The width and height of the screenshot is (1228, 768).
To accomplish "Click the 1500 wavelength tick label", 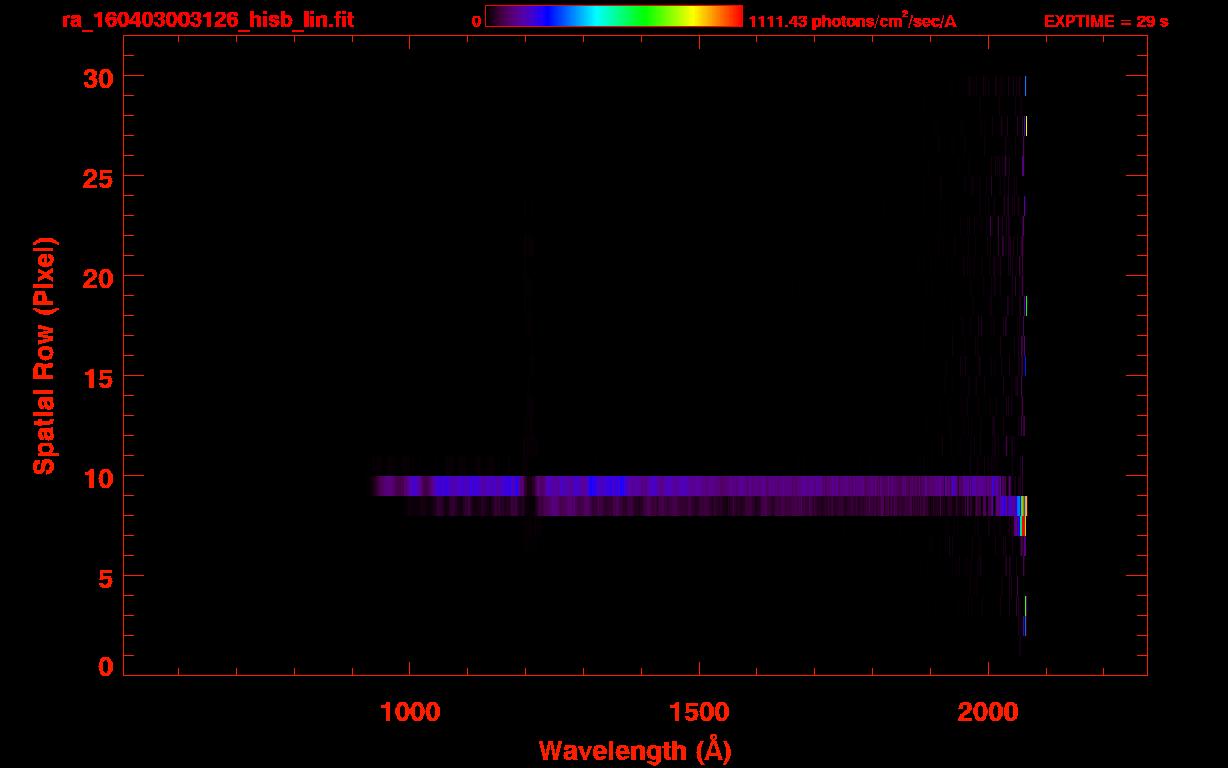I will [x=699, y=712].
